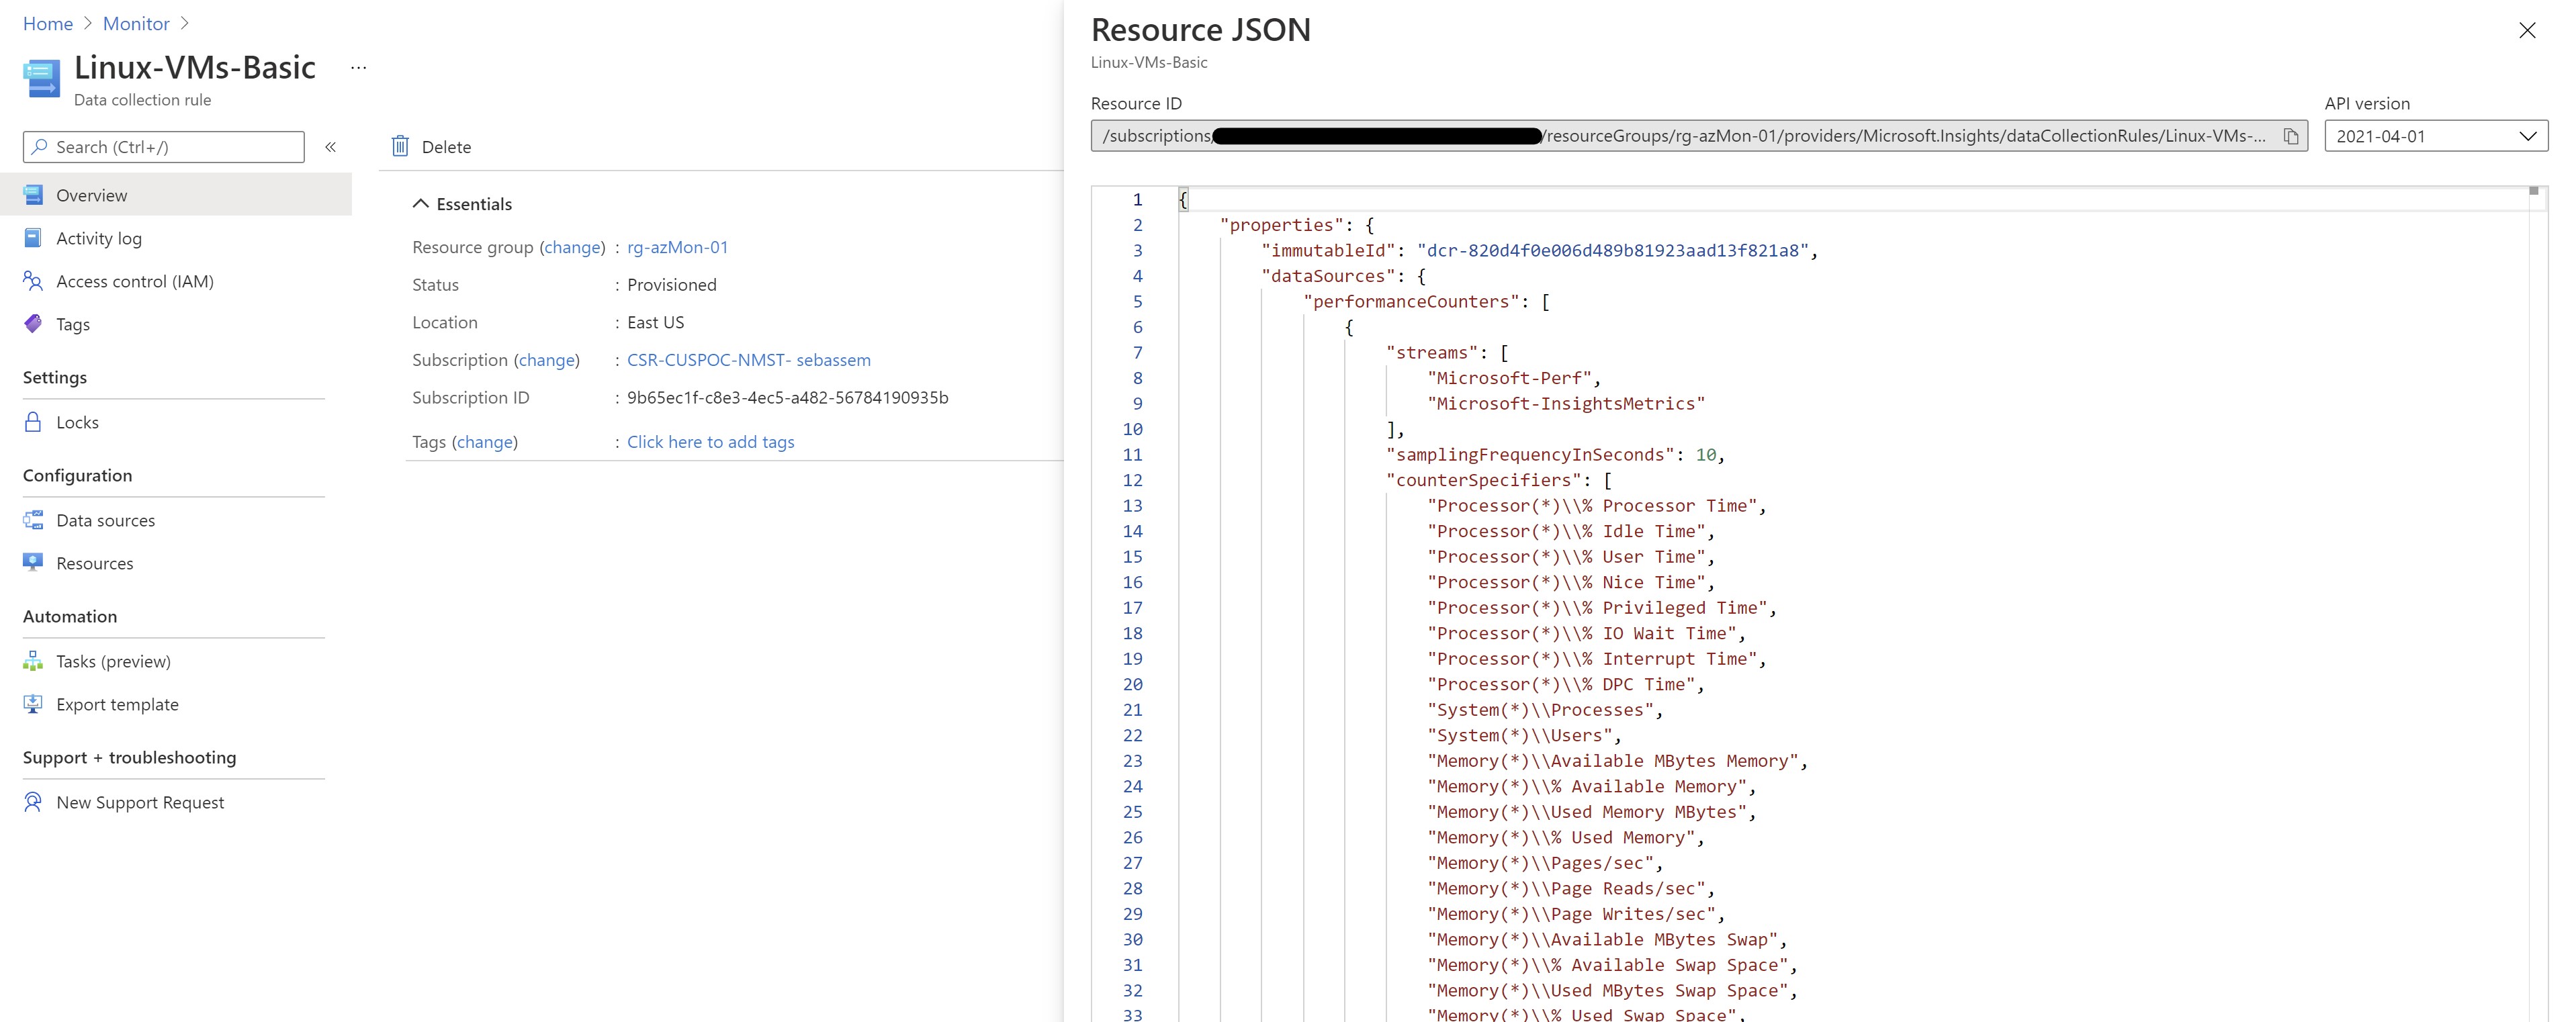Open the Overview menu item

(x=176, y=195)
